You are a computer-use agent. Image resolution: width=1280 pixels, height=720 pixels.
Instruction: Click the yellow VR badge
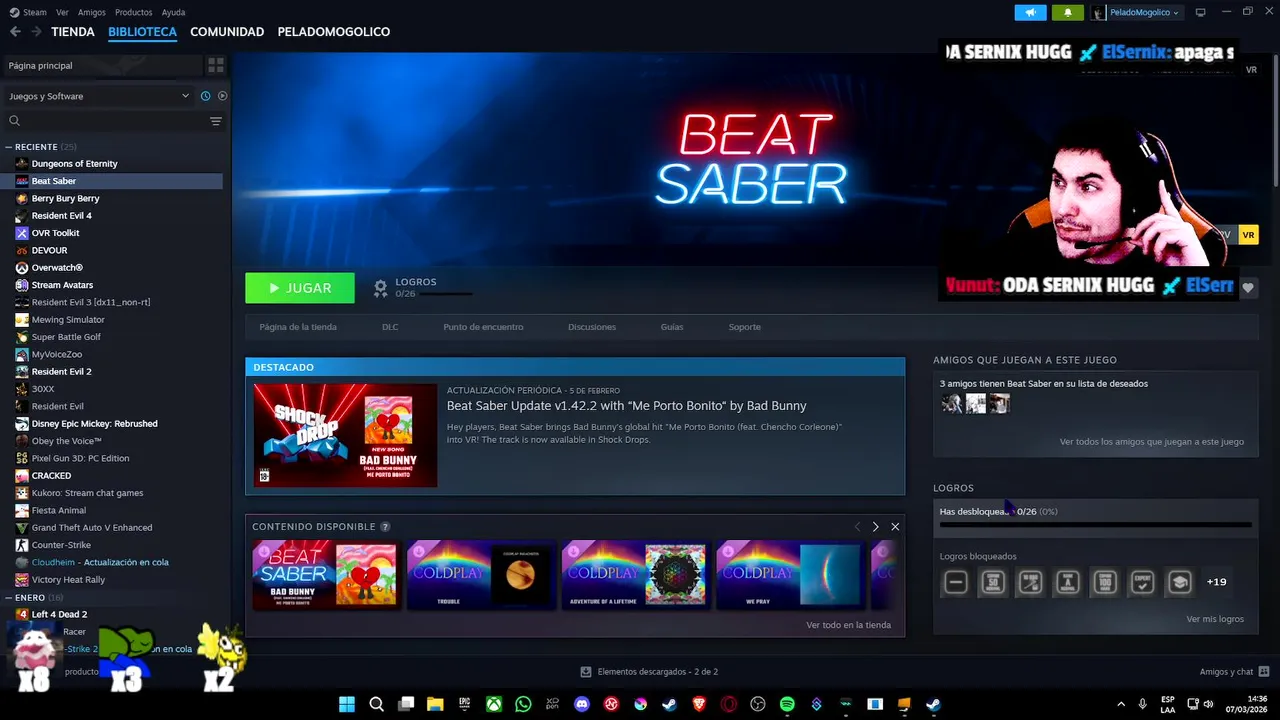(1248, 235)
